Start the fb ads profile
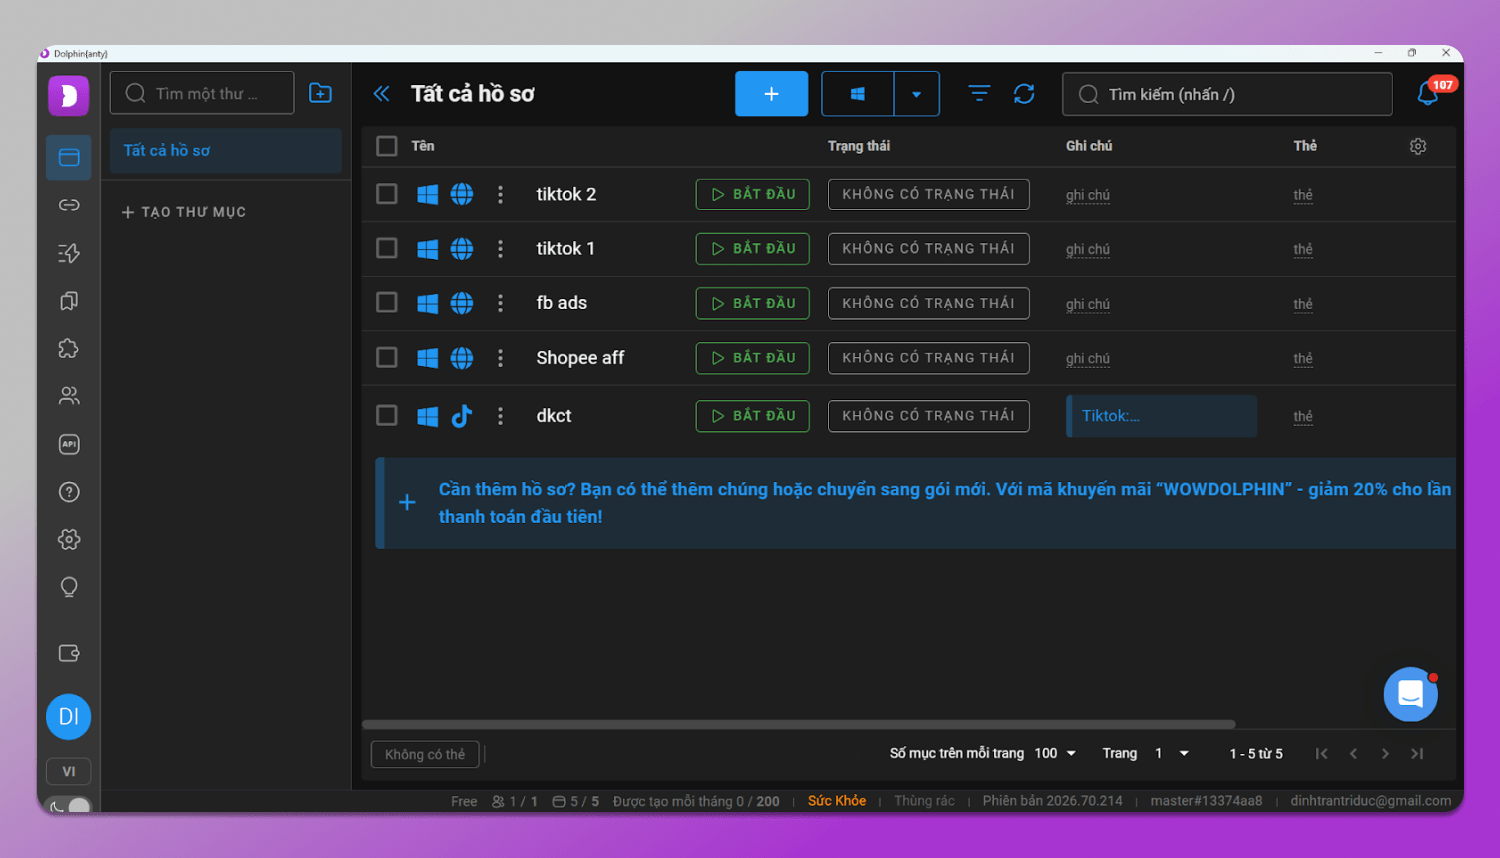 752,303
